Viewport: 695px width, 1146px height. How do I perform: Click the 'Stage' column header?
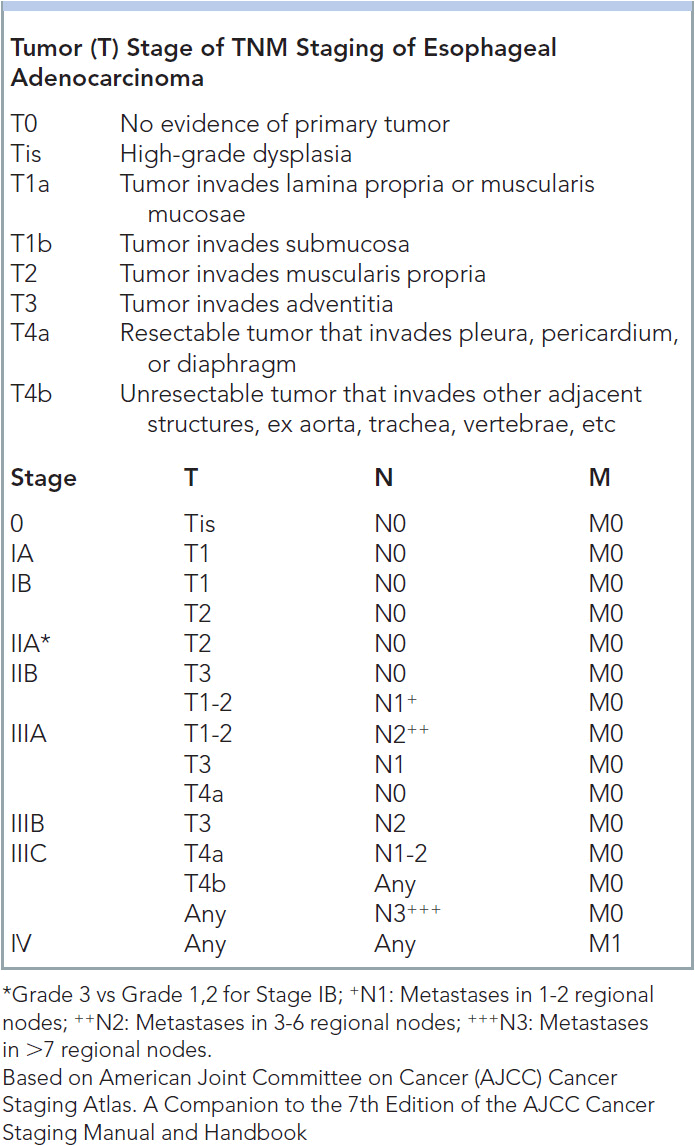tap(44, 478)
